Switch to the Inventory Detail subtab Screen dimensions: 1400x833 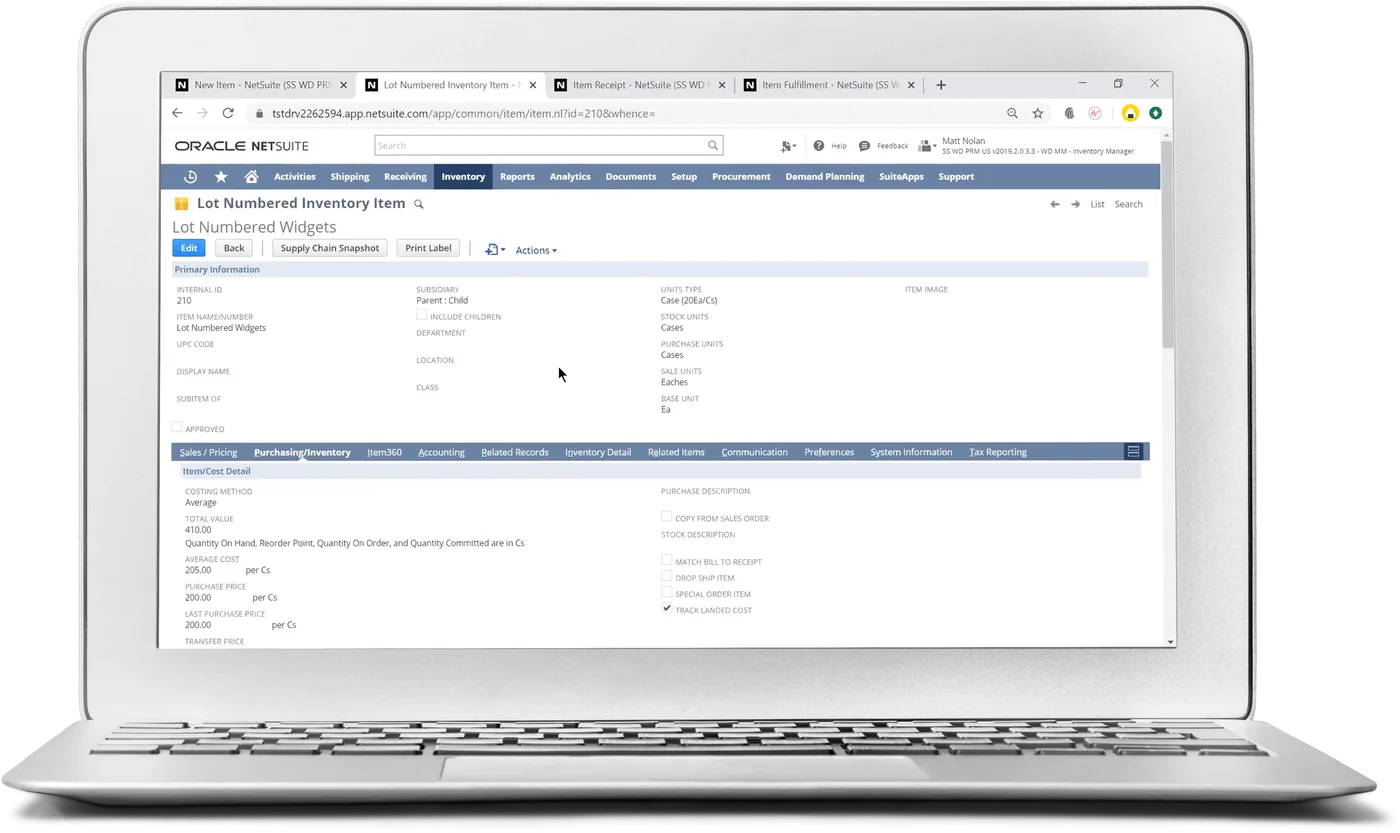[x=598, y=452]
